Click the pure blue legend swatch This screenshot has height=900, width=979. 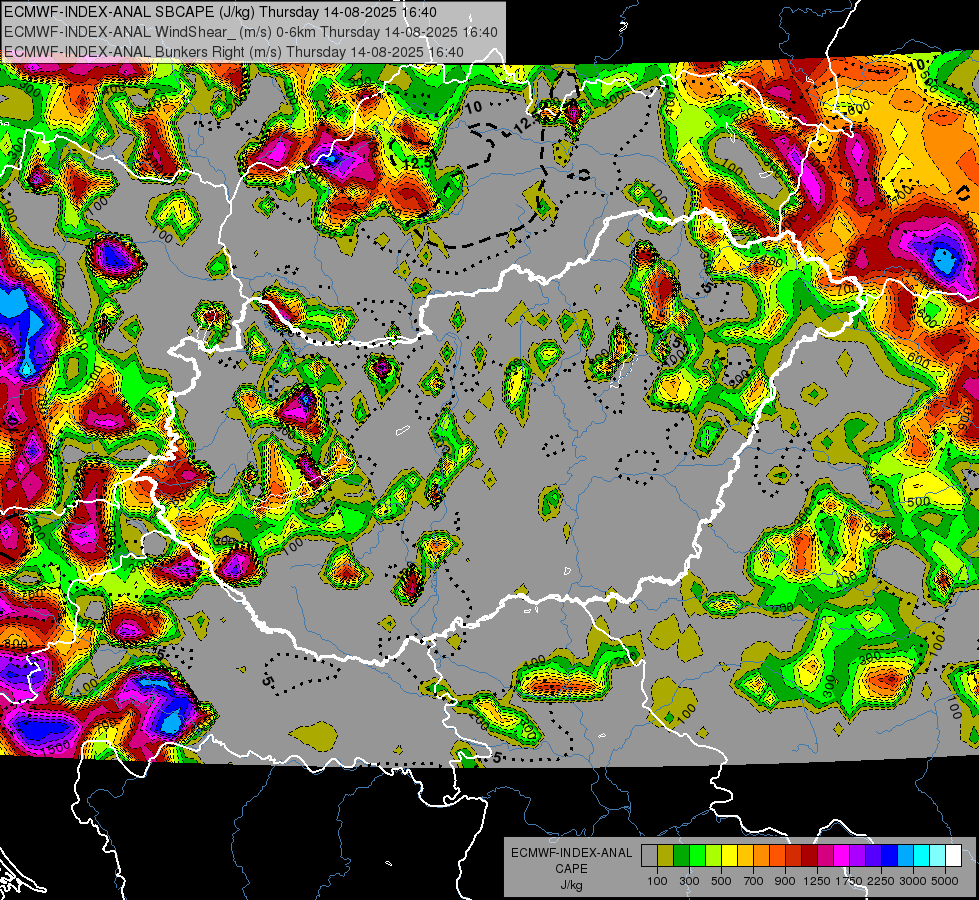tap(890, 856)
